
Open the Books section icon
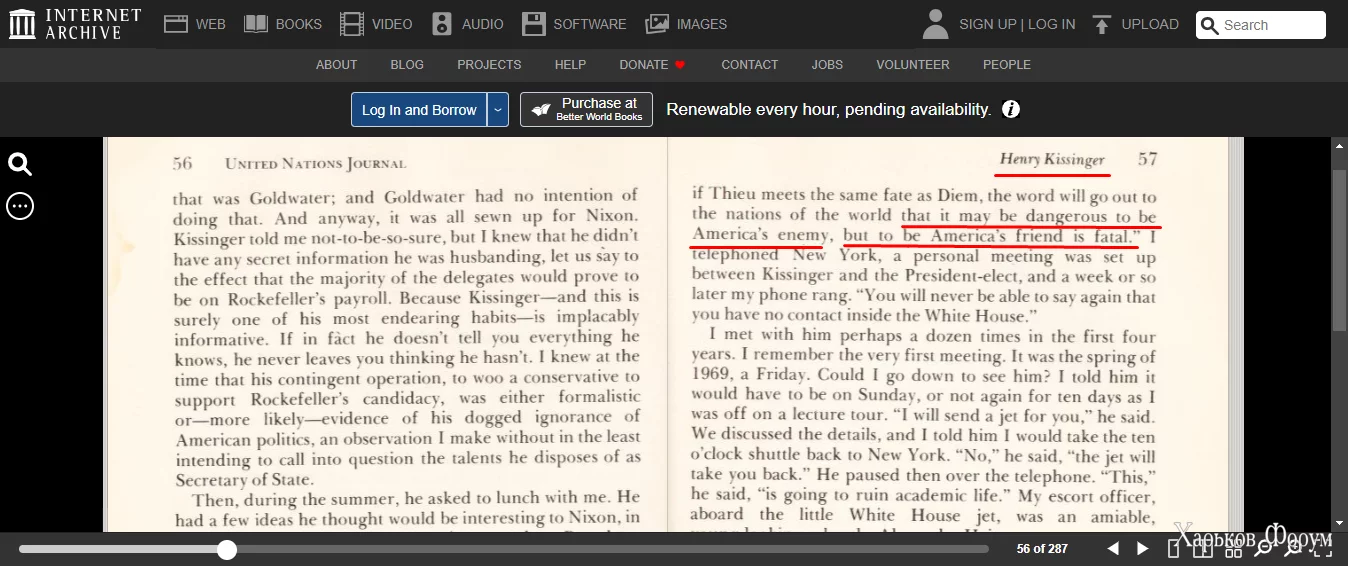click(x=256, y=24)
